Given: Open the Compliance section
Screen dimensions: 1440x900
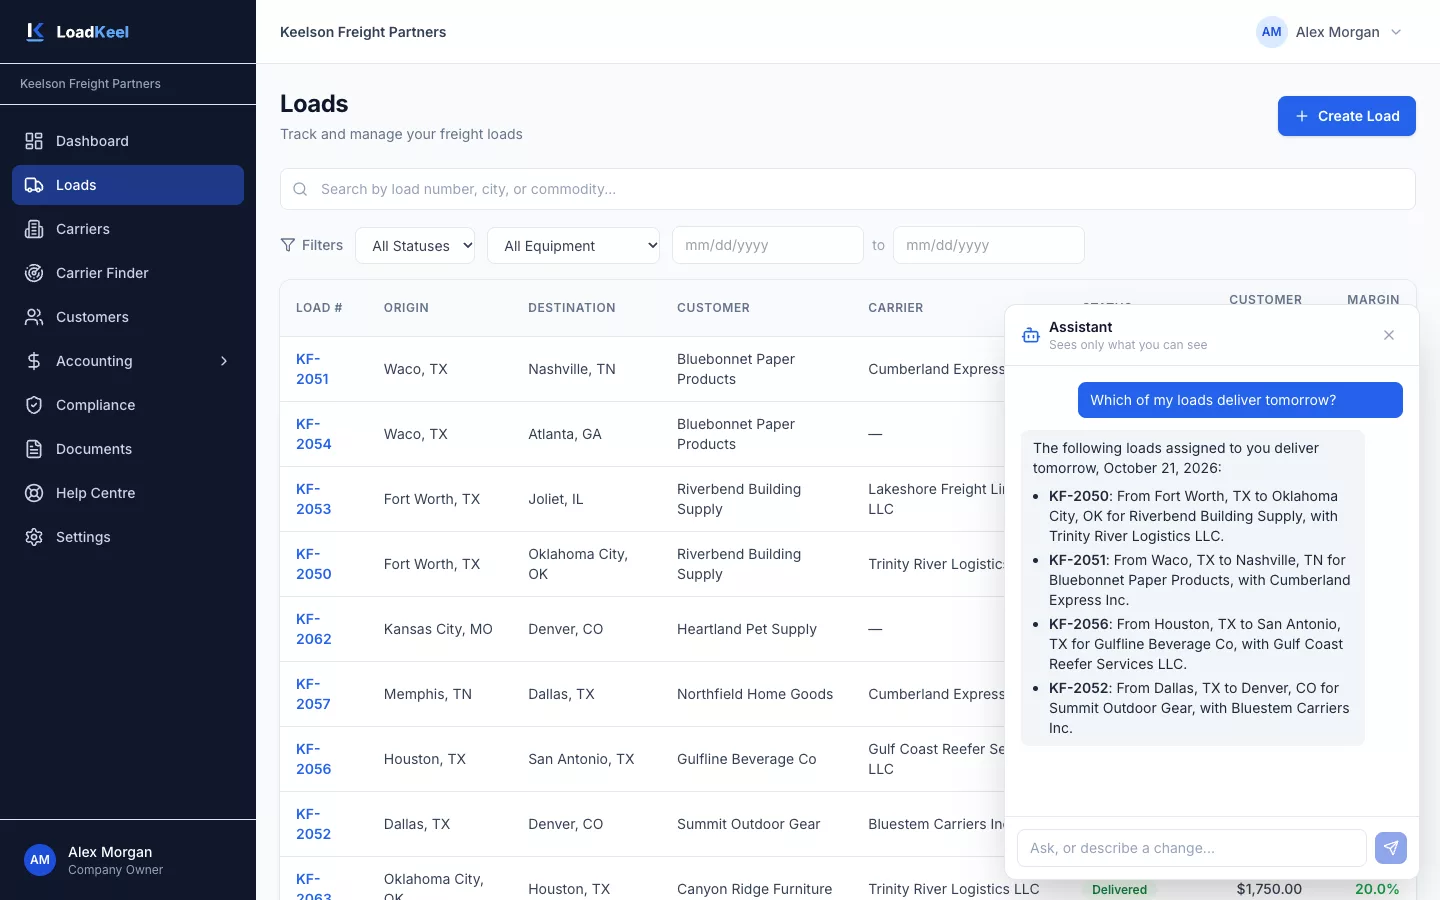Looking at the screenshot, I should coord(128,405).
